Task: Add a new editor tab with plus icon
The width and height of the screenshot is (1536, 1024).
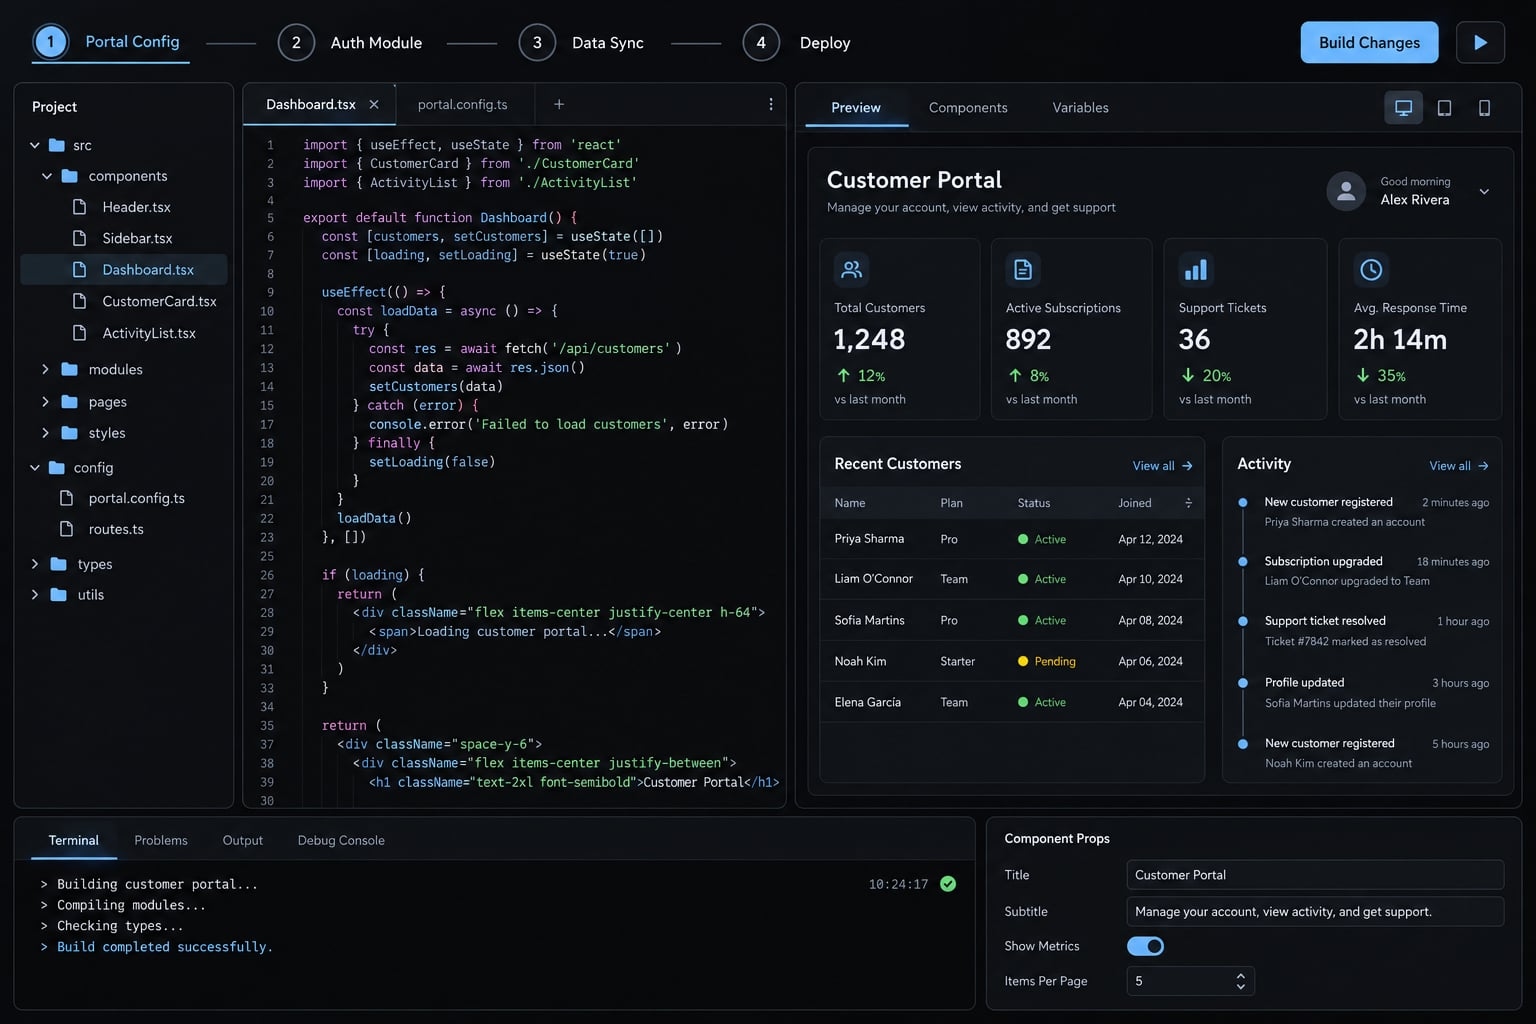Action: pyautogui.click(x=559, y=104)
